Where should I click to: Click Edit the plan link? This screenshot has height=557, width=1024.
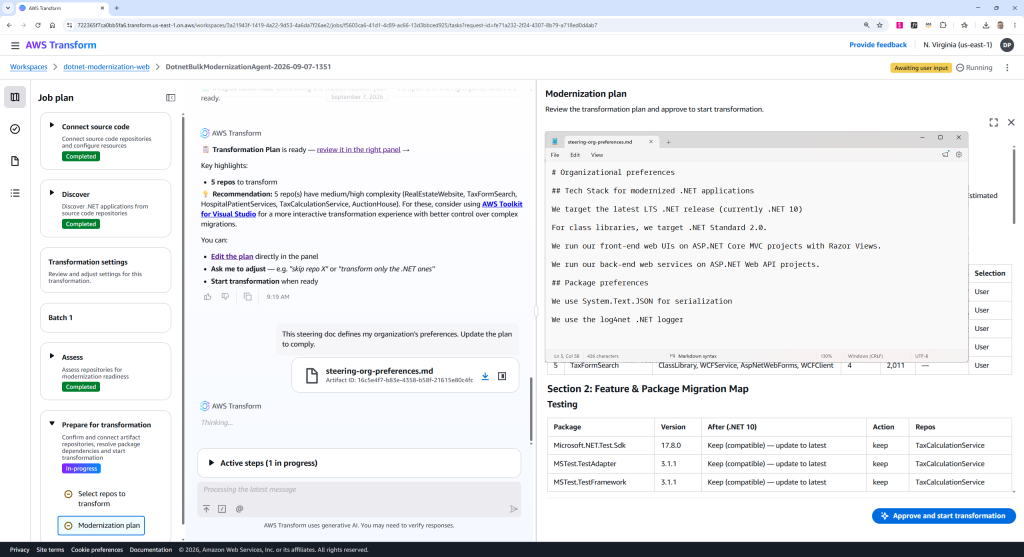pyautogui.click(x=232, y=257)
